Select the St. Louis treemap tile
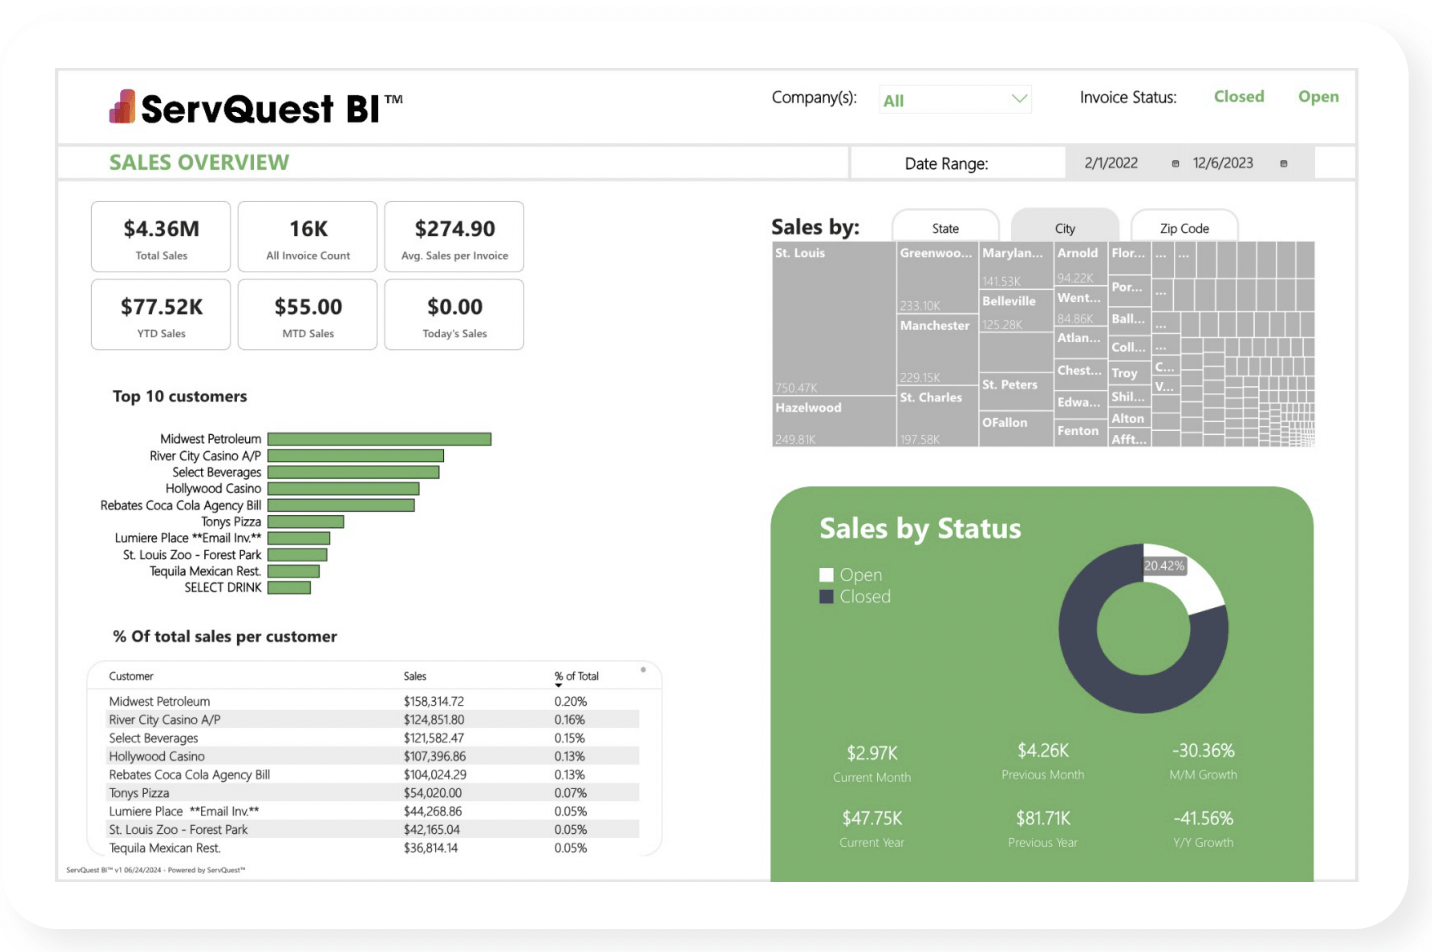 834,320
